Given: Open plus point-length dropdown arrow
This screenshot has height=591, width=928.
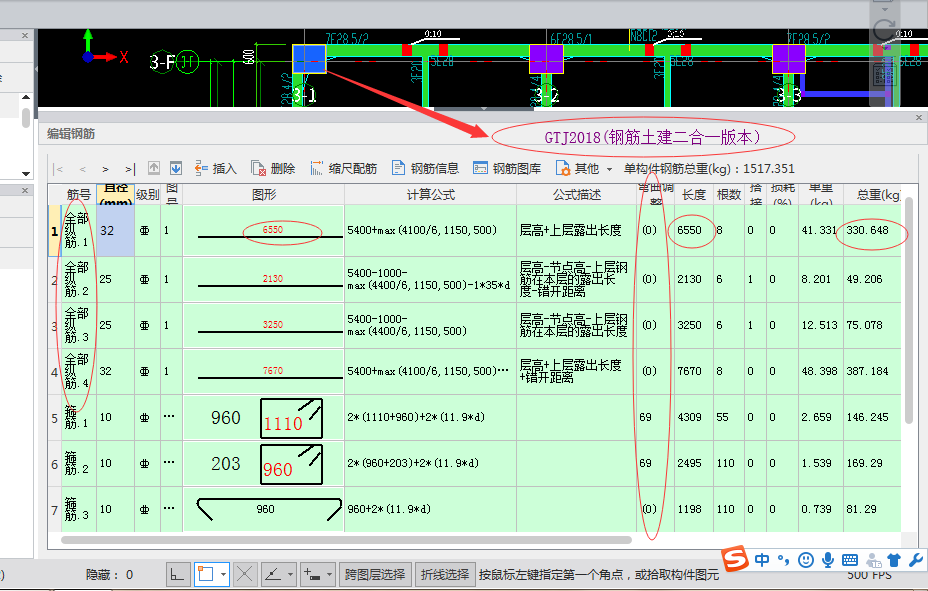Looking at the screenshot, I should click(329, 574).
